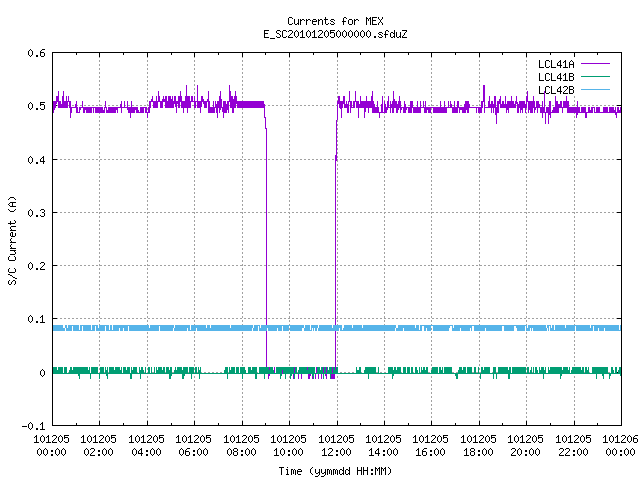Click the x-axis tick 101205 18:00
This screenshot has height=480, width=640.
(x=478, y=446)
